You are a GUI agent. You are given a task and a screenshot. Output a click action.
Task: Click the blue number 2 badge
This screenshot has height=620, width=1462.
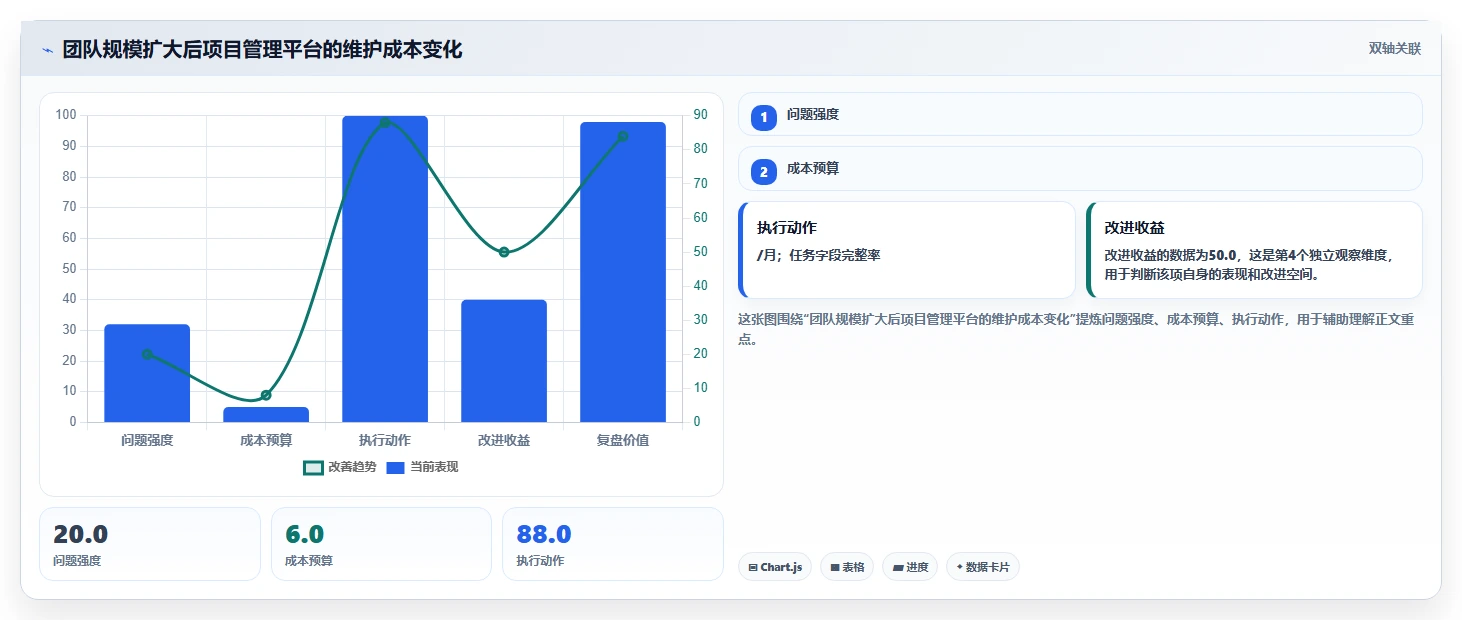(x=764, y=172)
